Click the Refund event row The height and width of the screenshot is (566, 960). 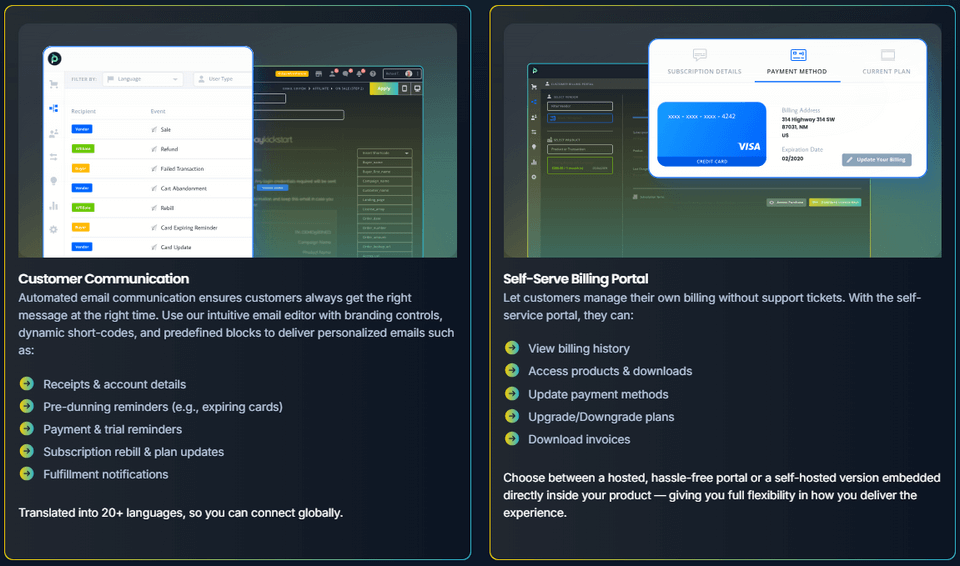[160, 149]
